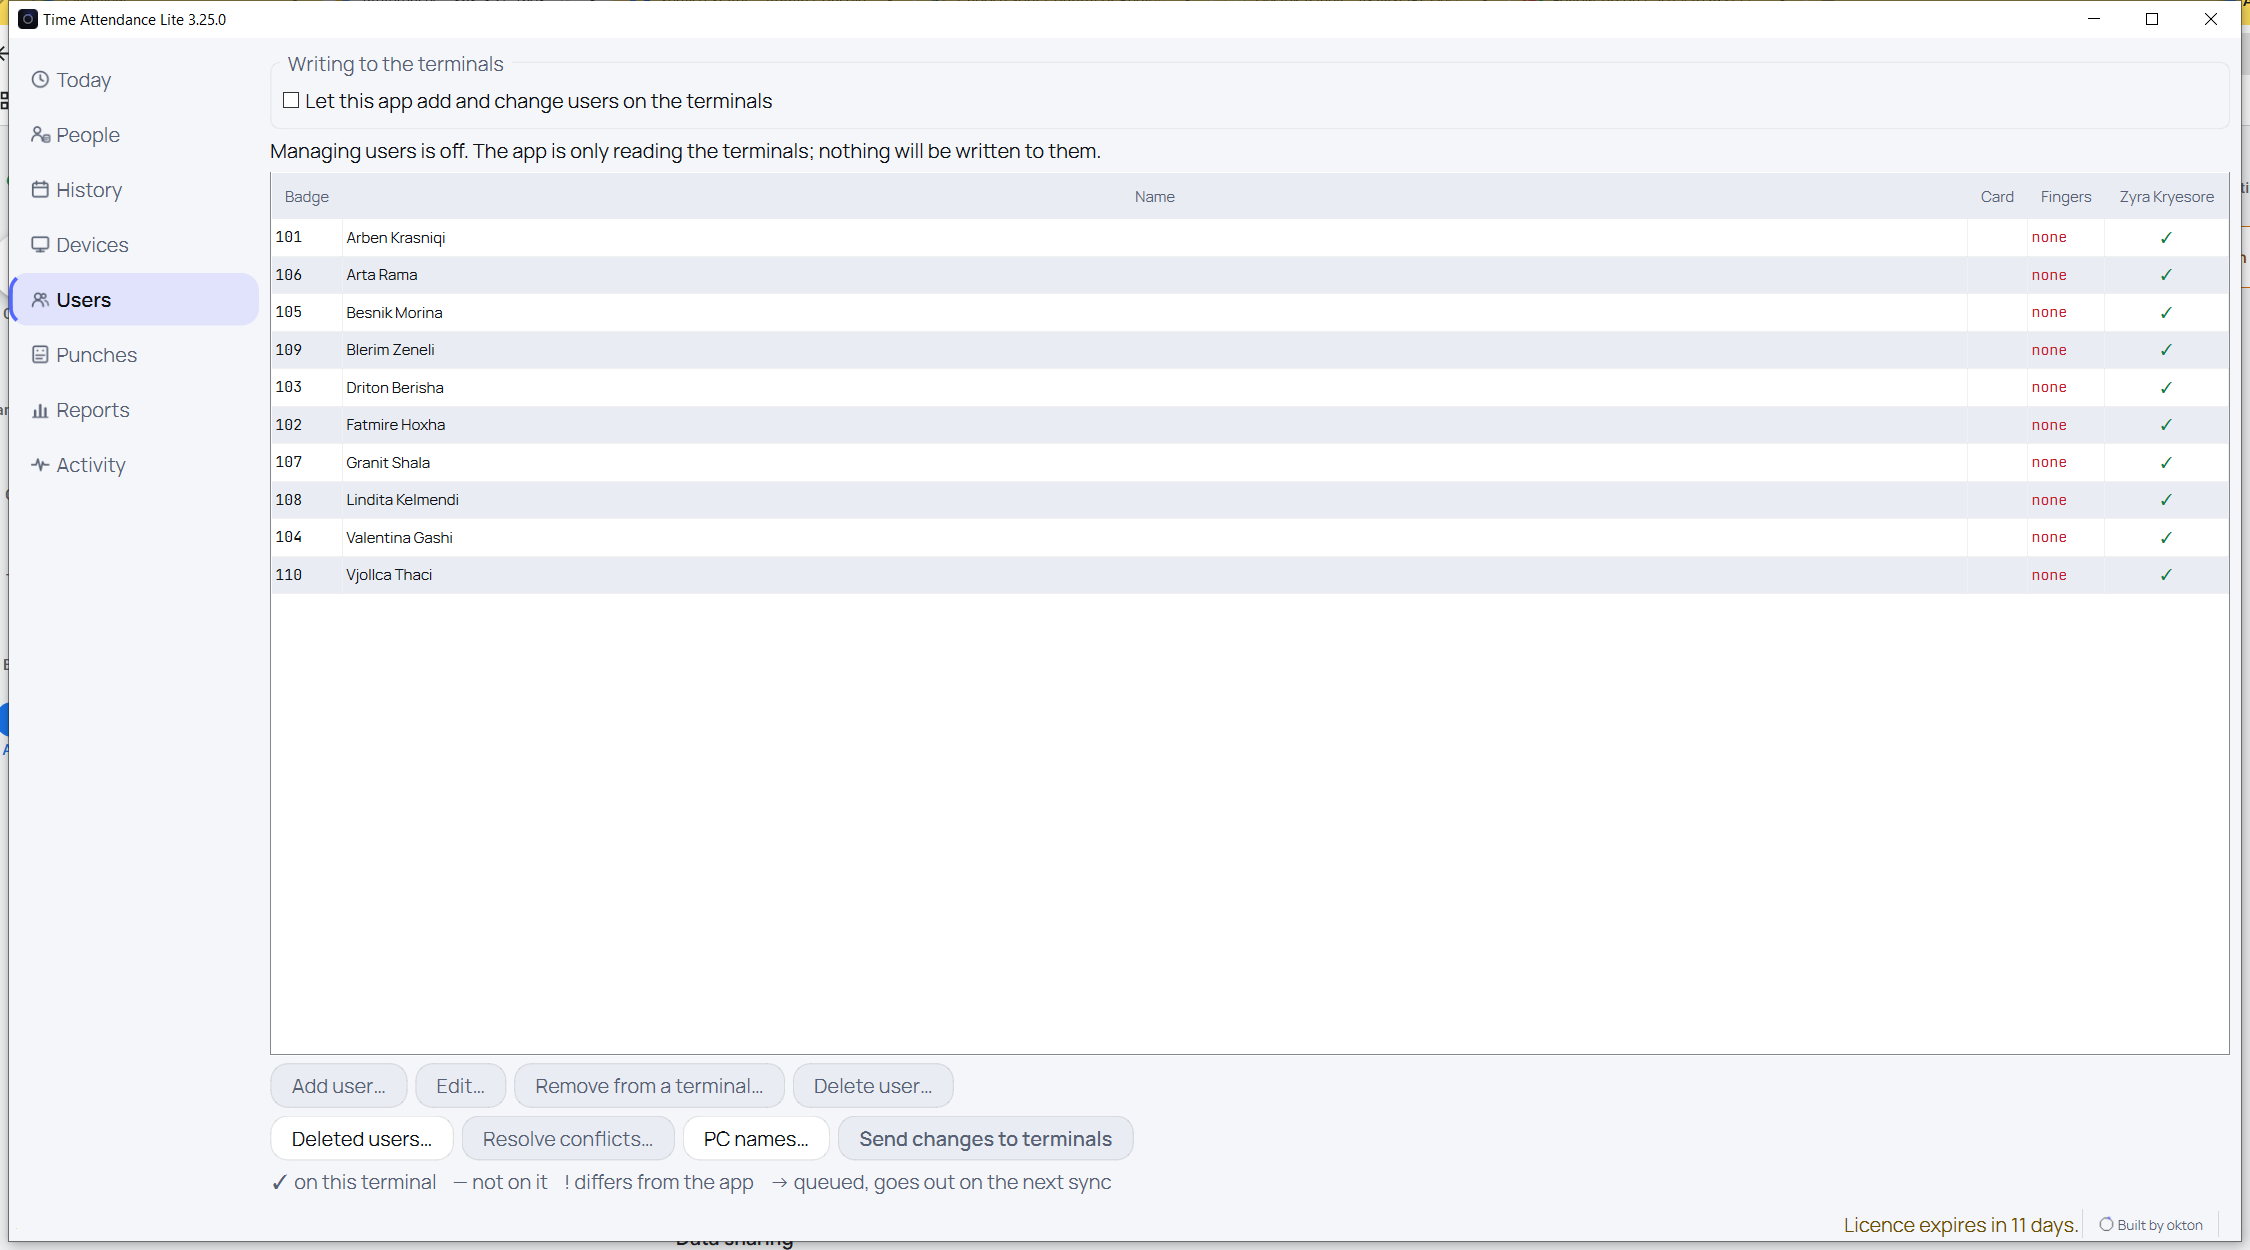Go to the People section
The height and width of the screenshot is (1250, 2250).
[x=135, y=134]
